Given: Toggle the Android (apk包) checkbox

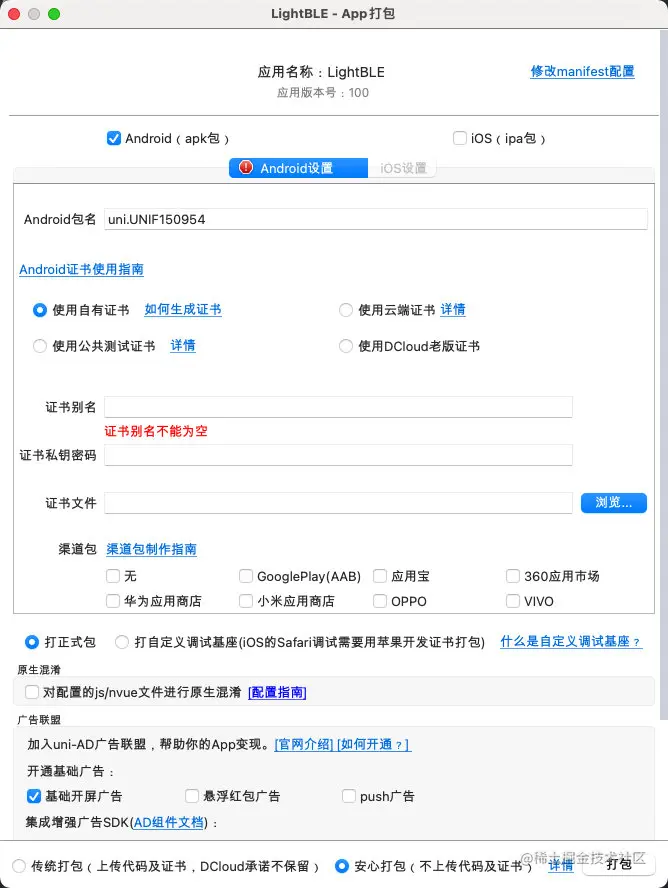Looking at the screenshot, I should (114, 138).
